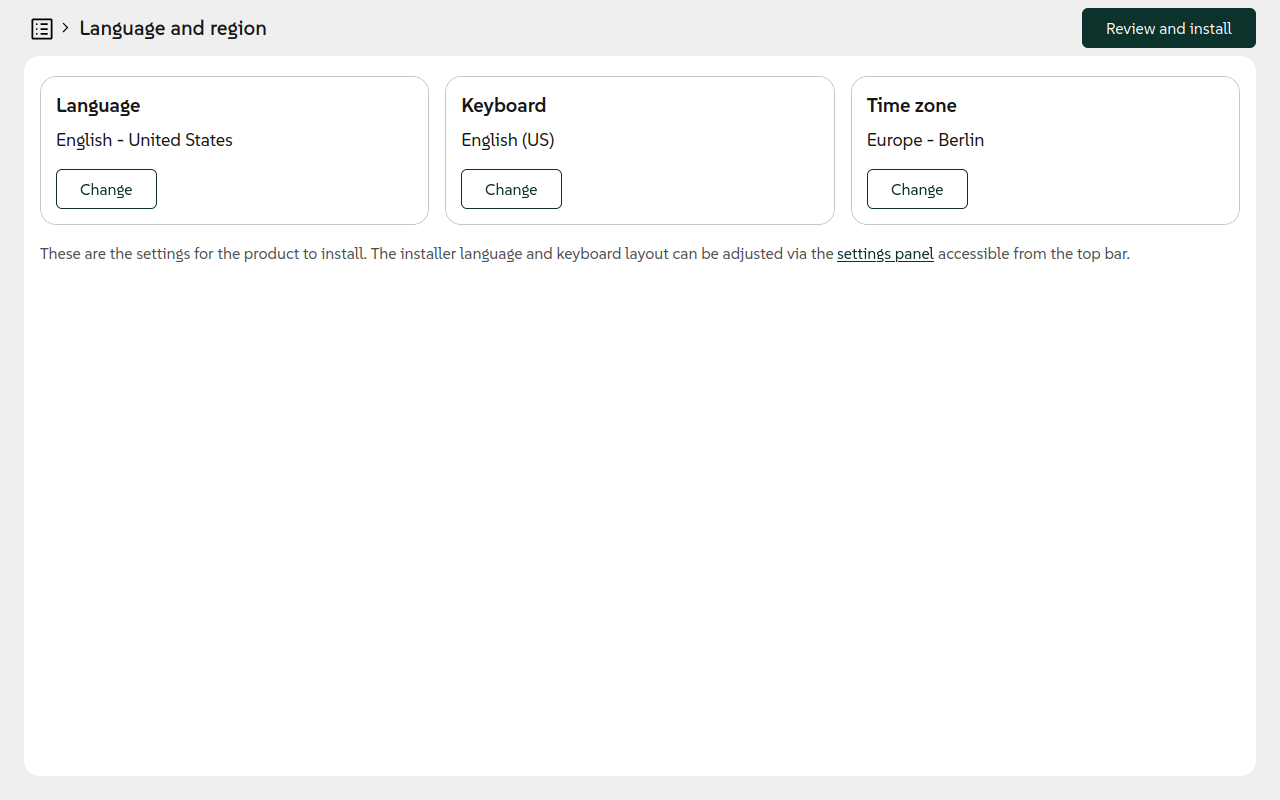Click the Language and region breadcrumb label

pyautogui.click(x=172, y=28)
